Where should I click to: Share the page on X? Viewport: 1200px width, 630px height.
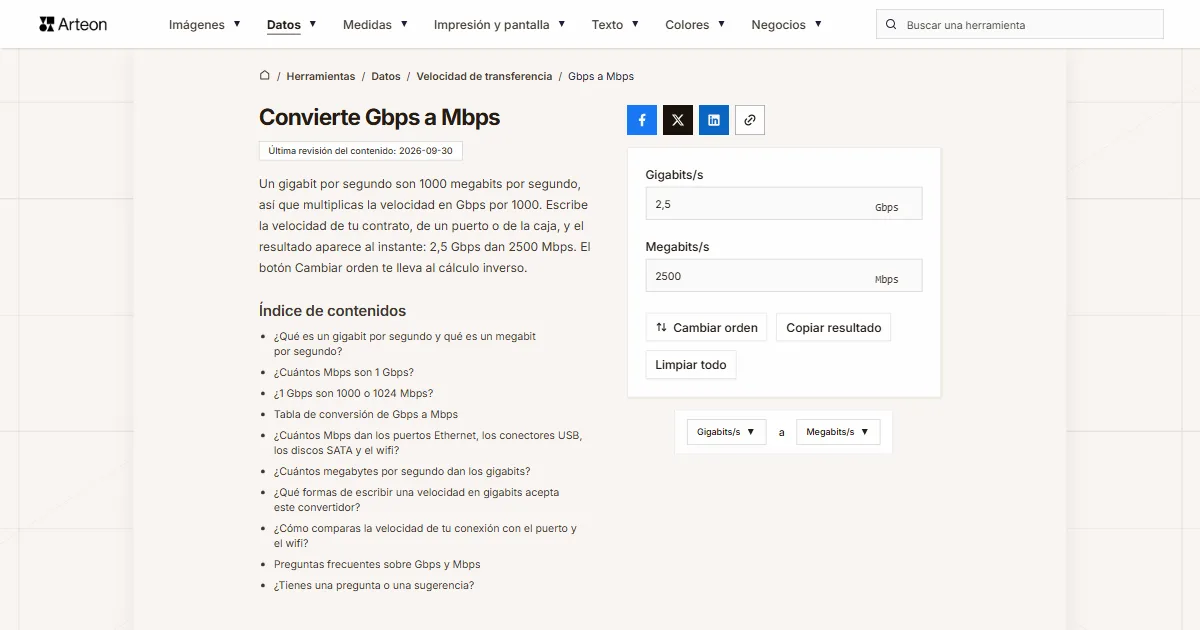point(678,120)
